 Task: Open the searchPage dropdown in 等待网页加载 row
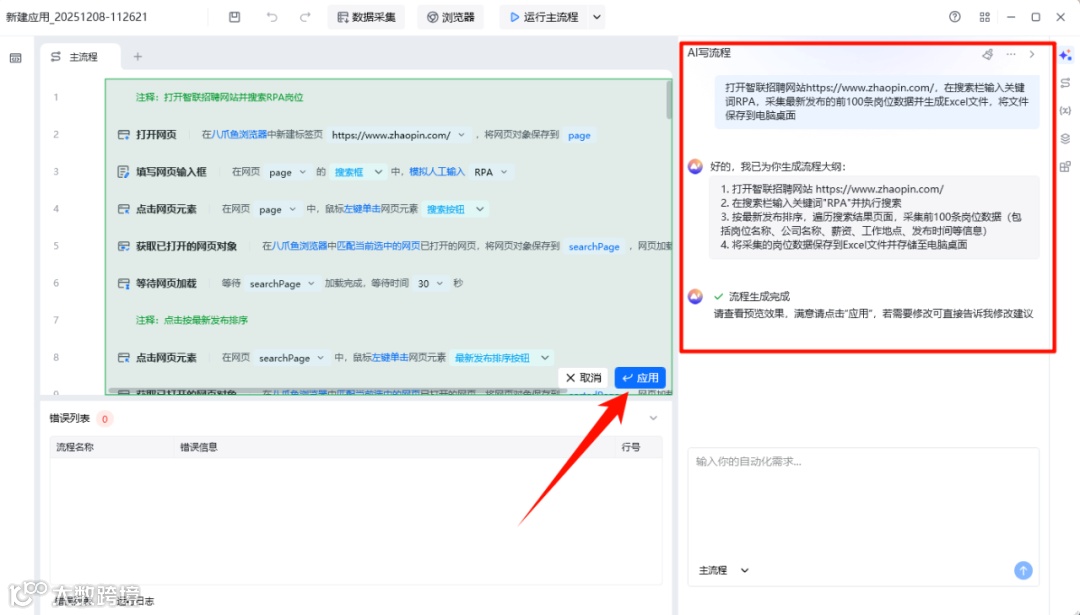[311, 283]
